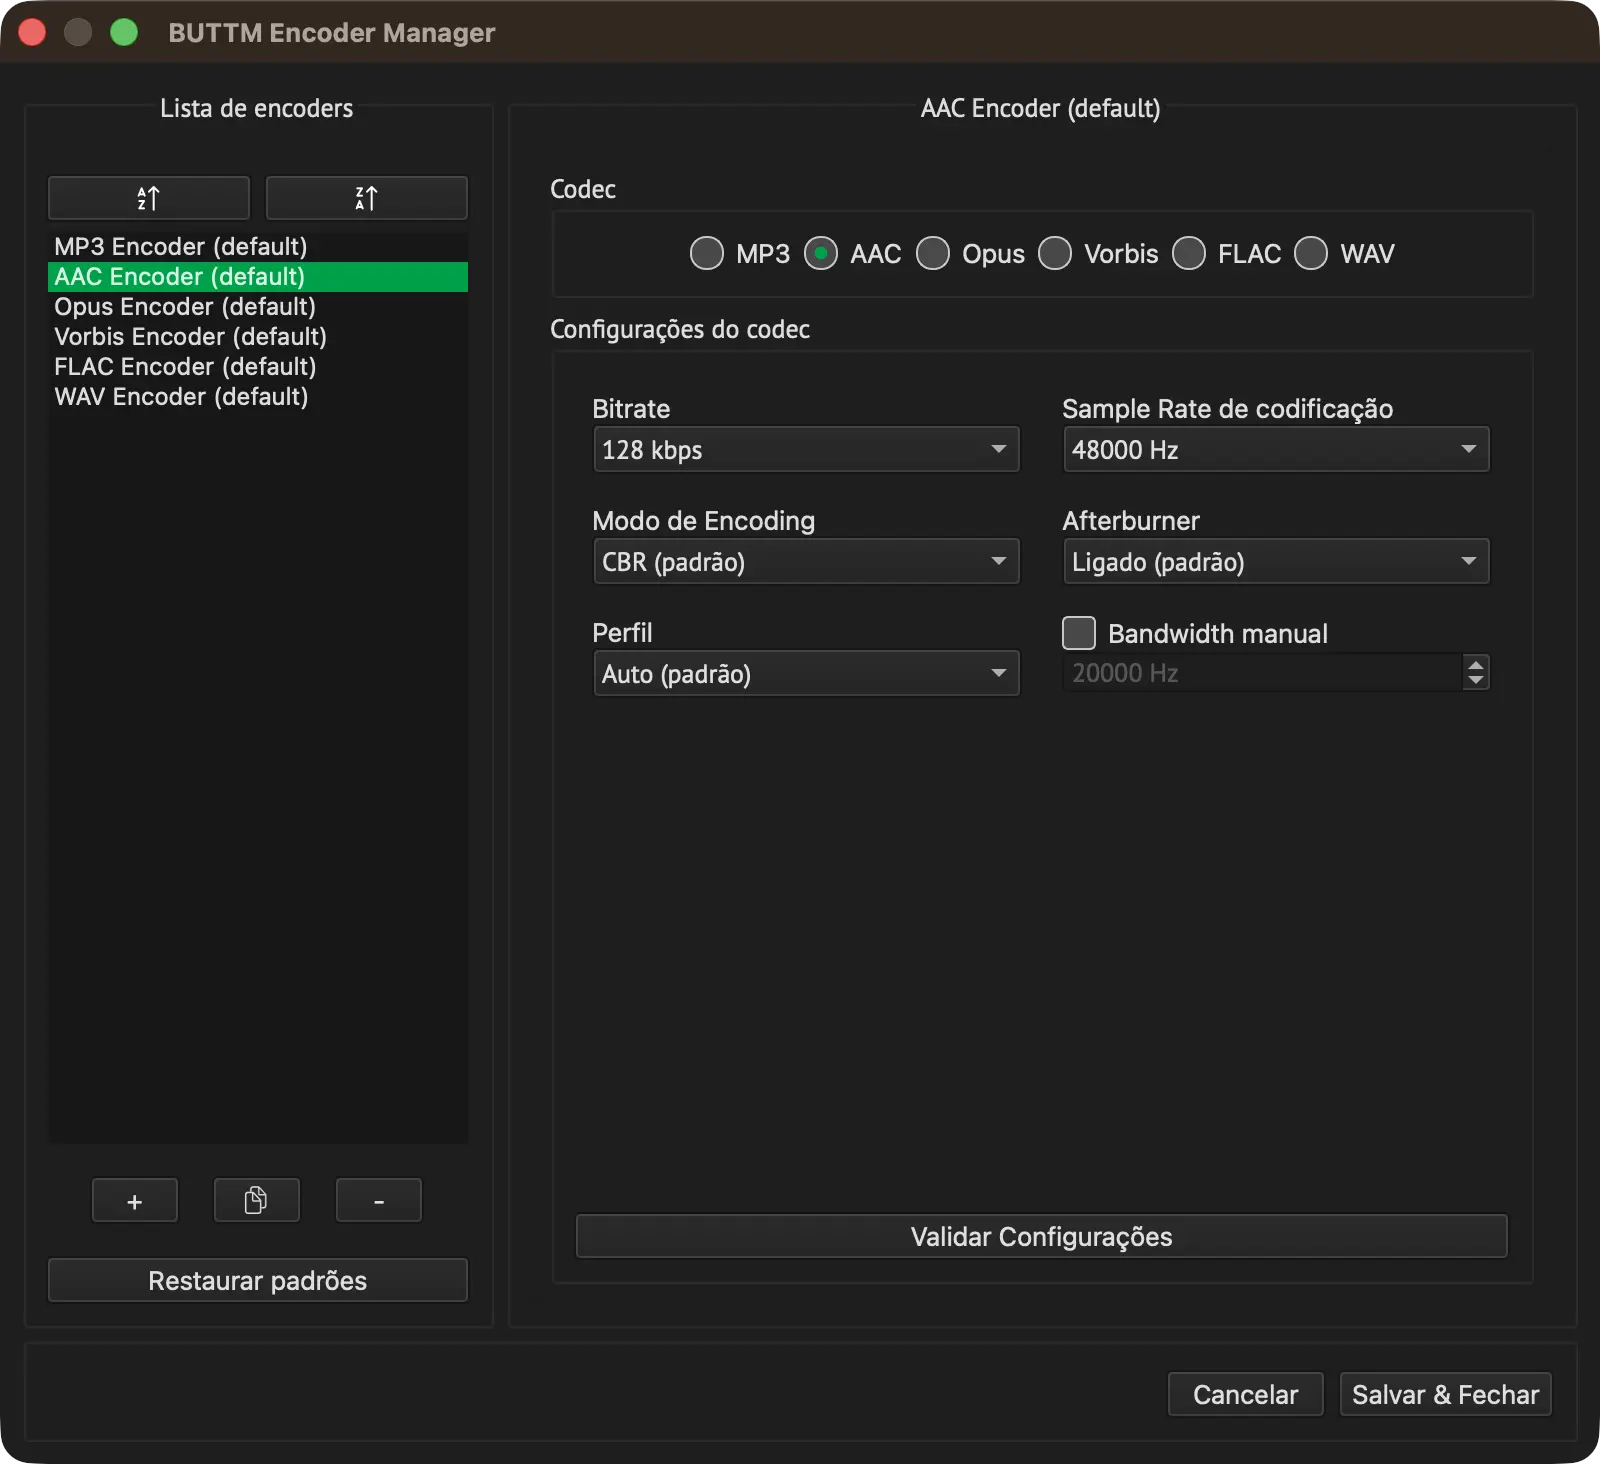
Task: Remove selected encoder with minus button
Action: coord(379,1201)
